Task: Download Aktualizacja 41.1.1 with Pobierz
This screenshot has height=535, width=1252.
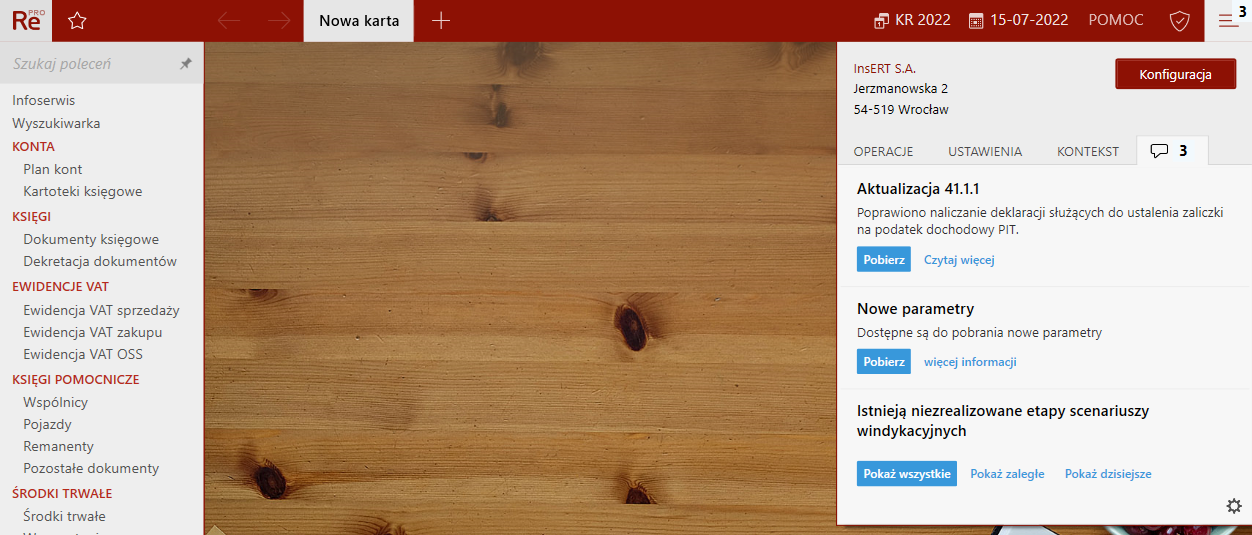Action: tap(884, 260)
